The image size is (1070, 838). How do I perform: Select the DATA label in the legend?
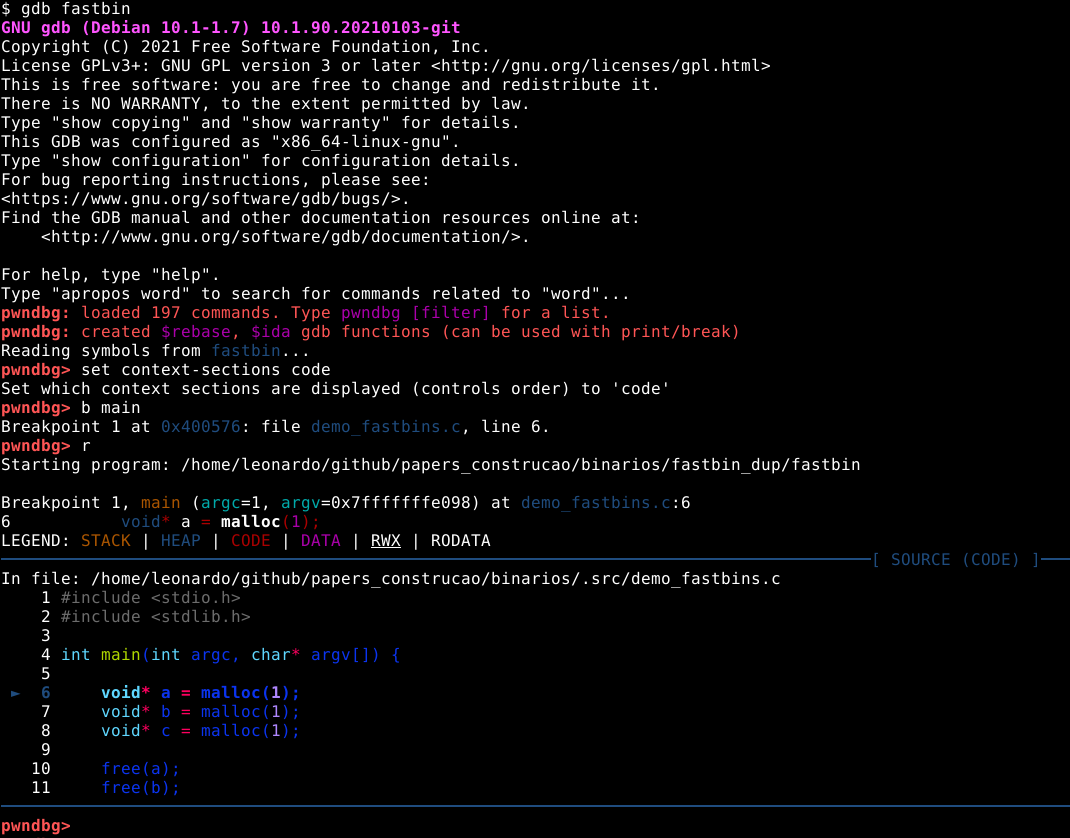(x=320, y=540)
